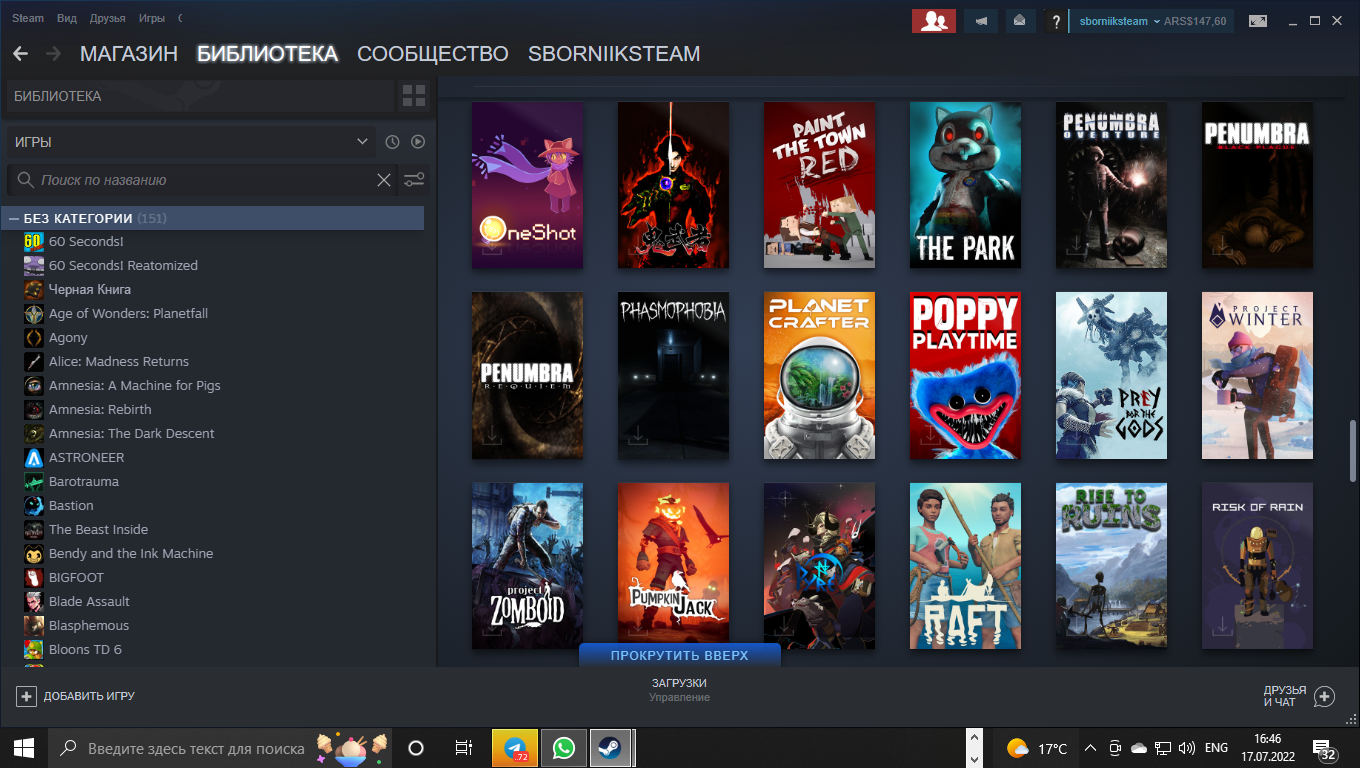The image size is (1360, 768).
Task: Open the SBORNIIKSTEAM profile tab
Action: (x=614, y=54)
